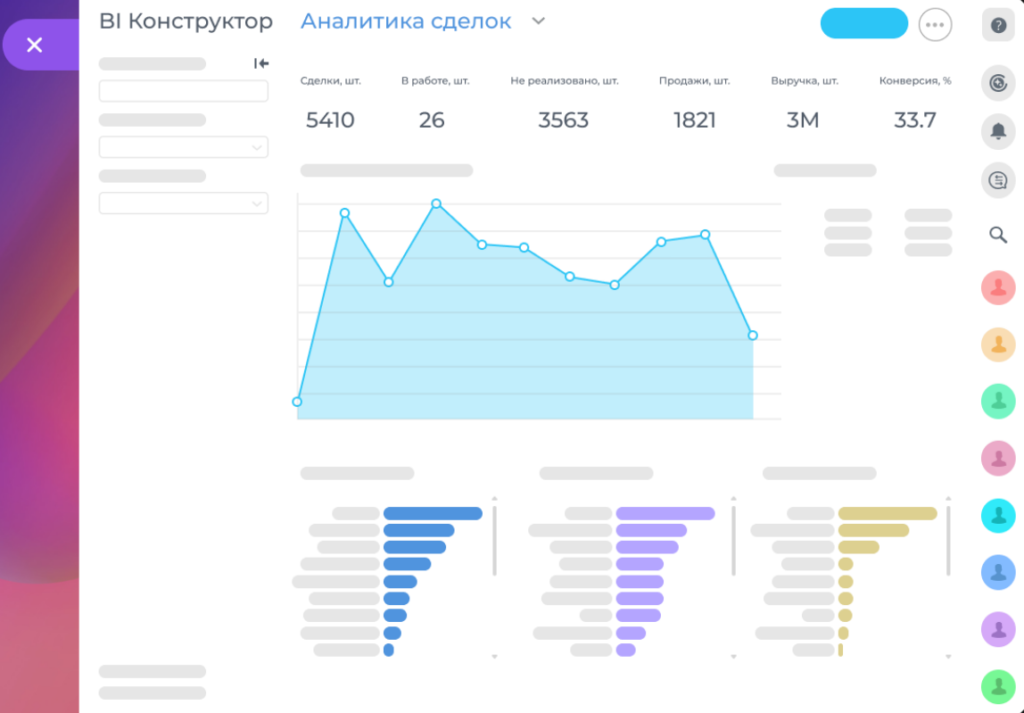Collapse the left filter panel arrow icon
The width and height of the screenshot is (1024, 713).
261,63
